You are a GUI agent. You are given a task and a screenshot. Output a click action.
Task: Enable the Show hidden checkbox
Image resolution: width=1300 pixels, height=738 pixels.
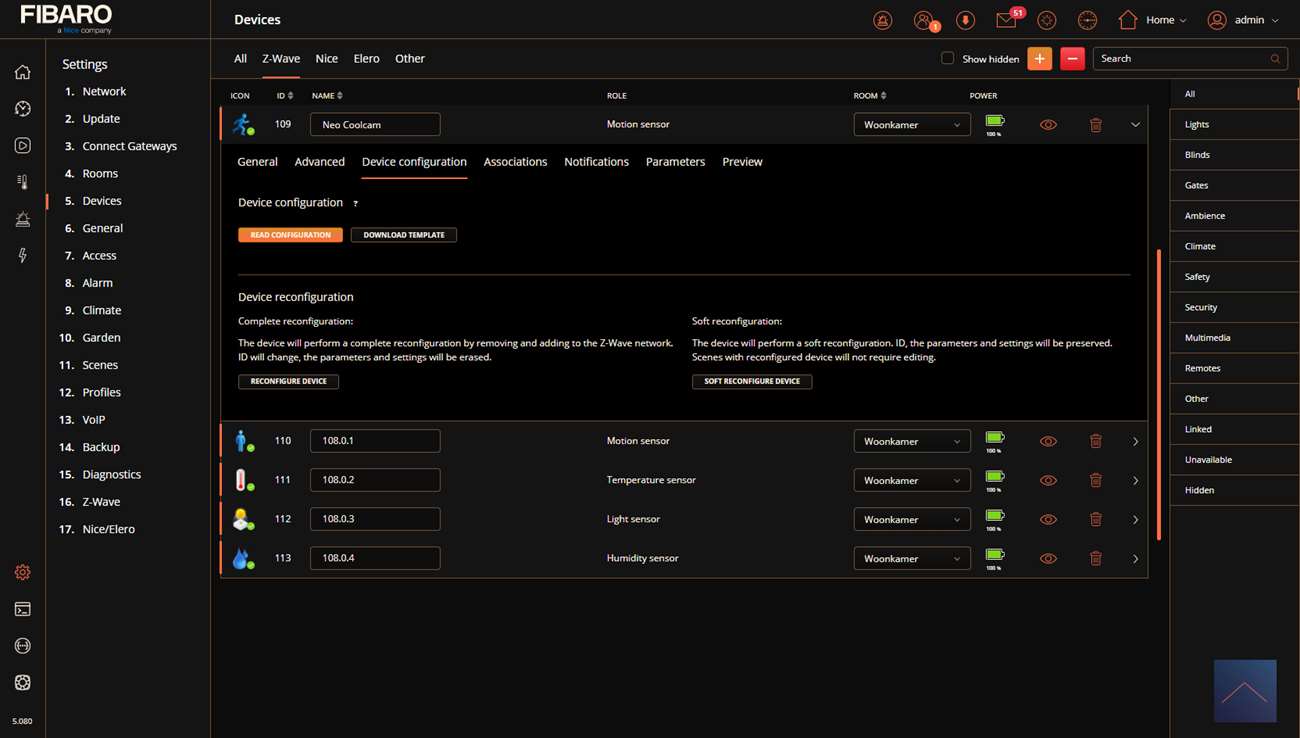pyautogui.click(x=947, y=59)
